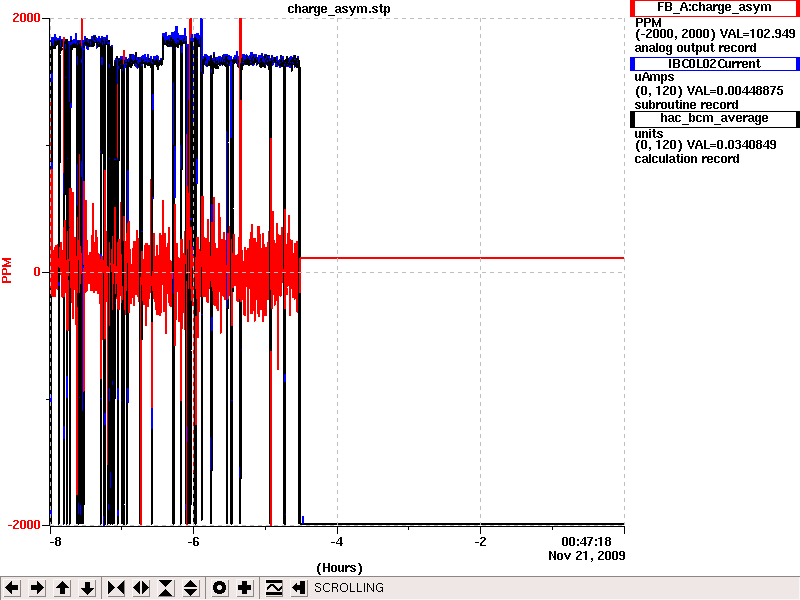Click the red PPM y-axis label

coord(7,270)
